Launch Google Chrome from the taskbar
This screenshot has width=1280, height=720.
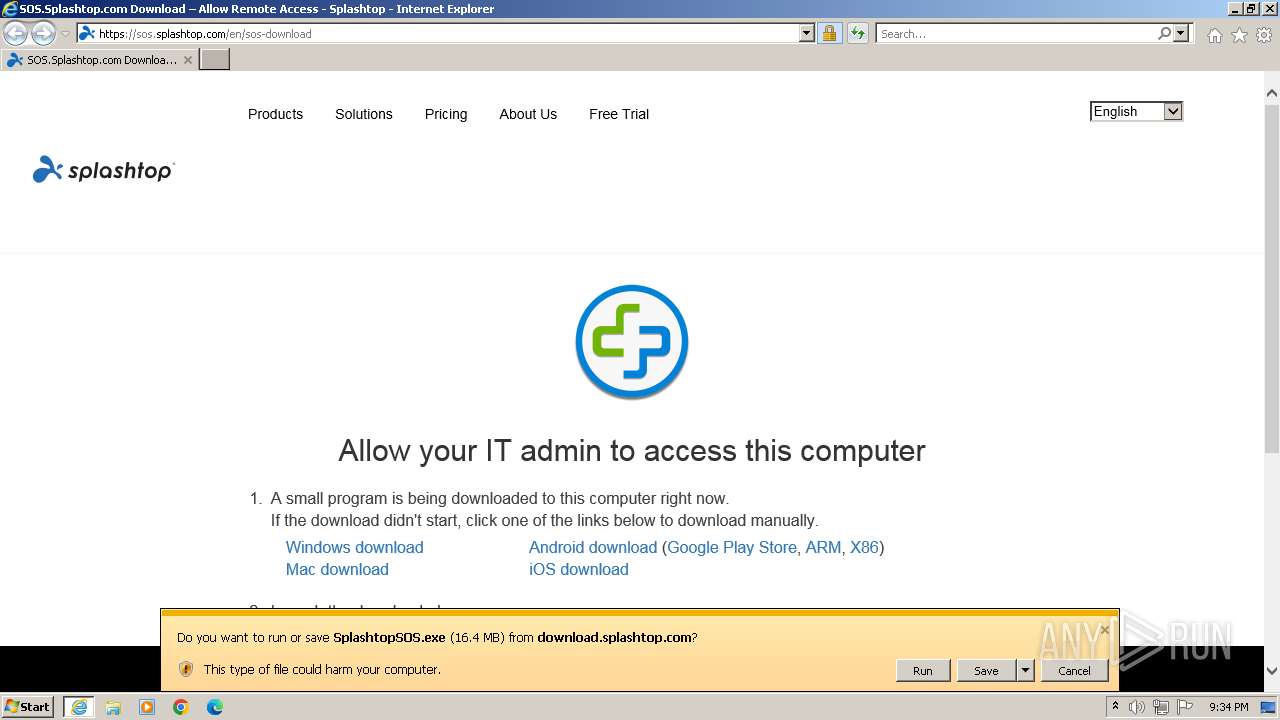tap(181, 707)
